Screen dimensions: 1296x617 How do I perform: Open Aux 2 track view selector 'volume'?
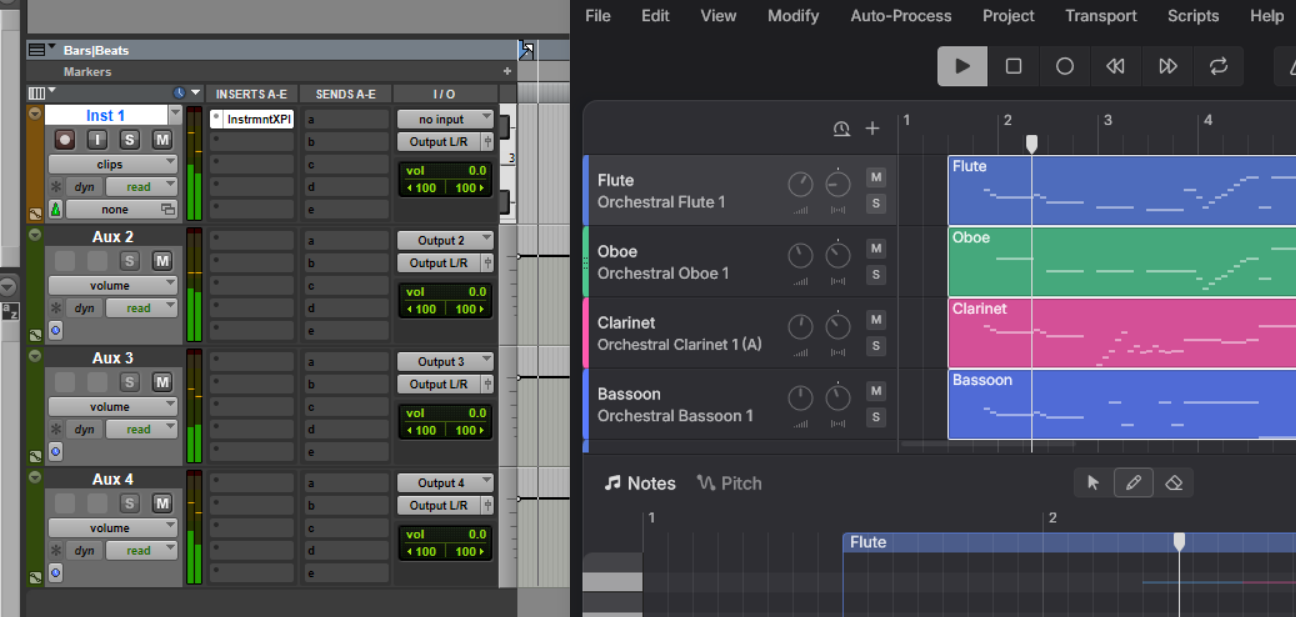tap(112, 285)
